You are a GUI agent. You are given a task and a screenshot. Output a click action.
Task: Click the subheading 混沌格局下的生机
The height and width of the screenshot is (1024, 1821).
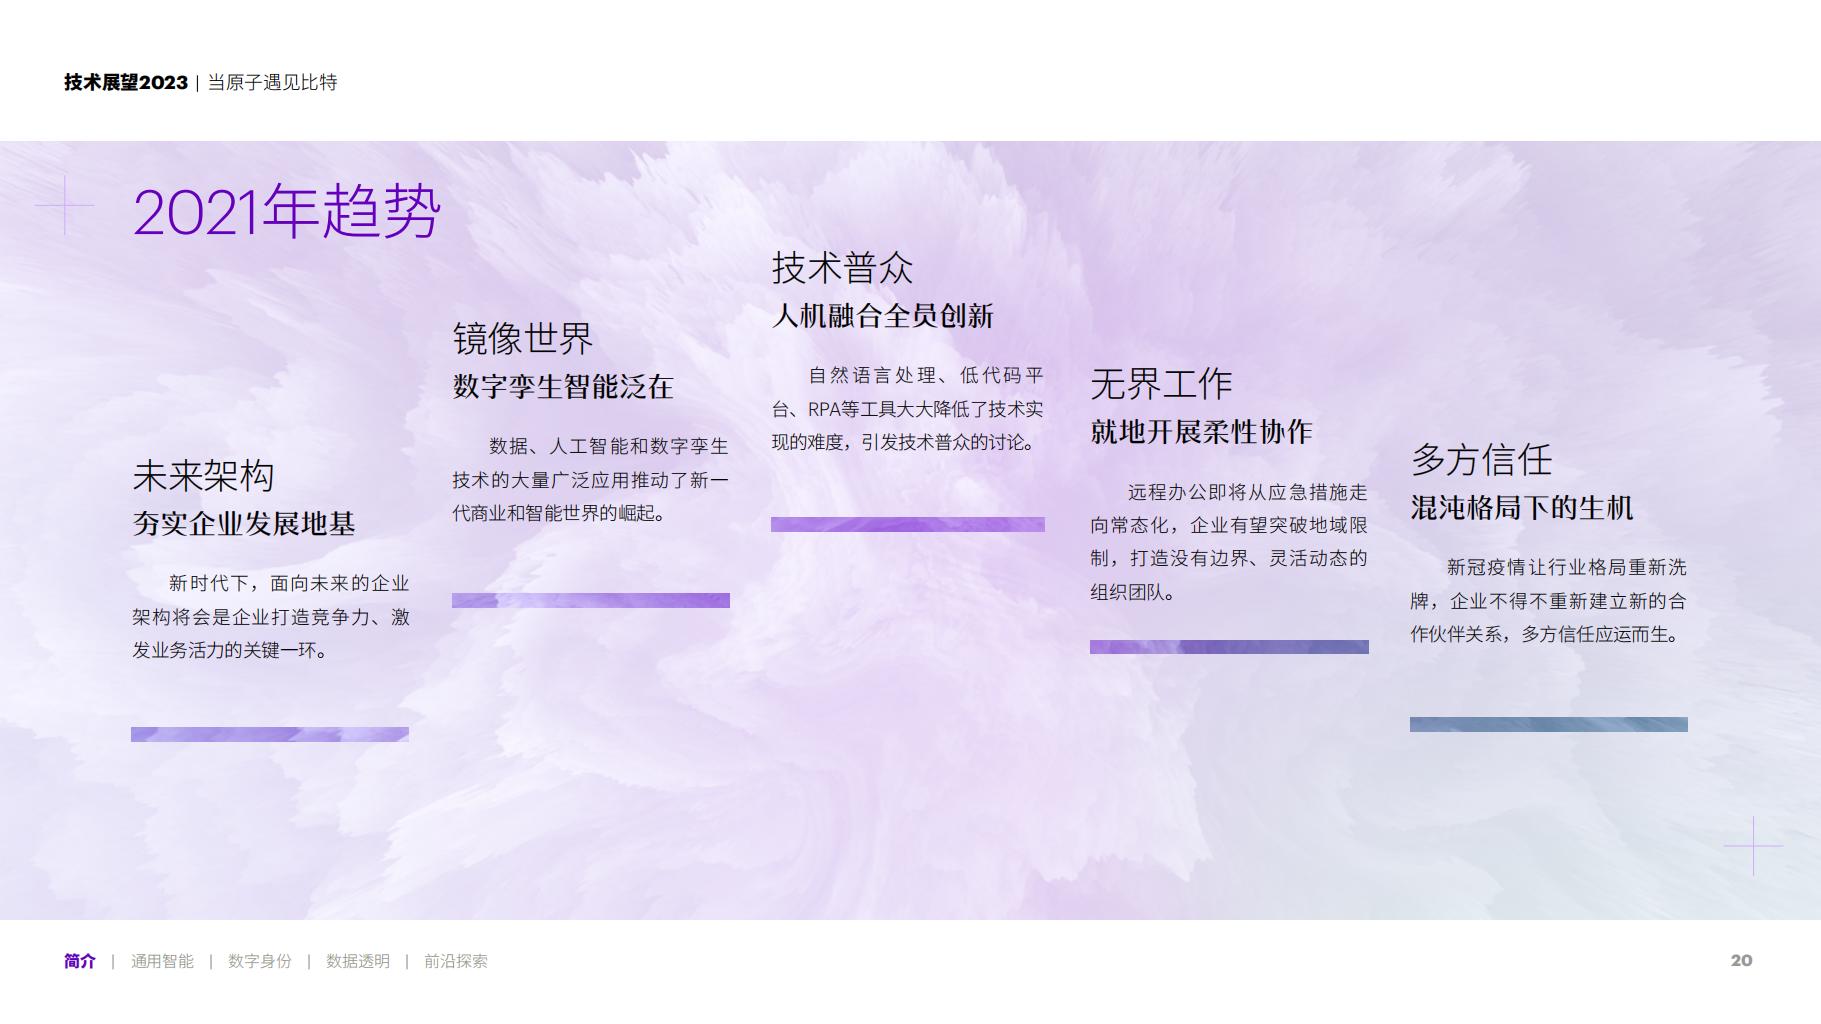(1522, 508)
